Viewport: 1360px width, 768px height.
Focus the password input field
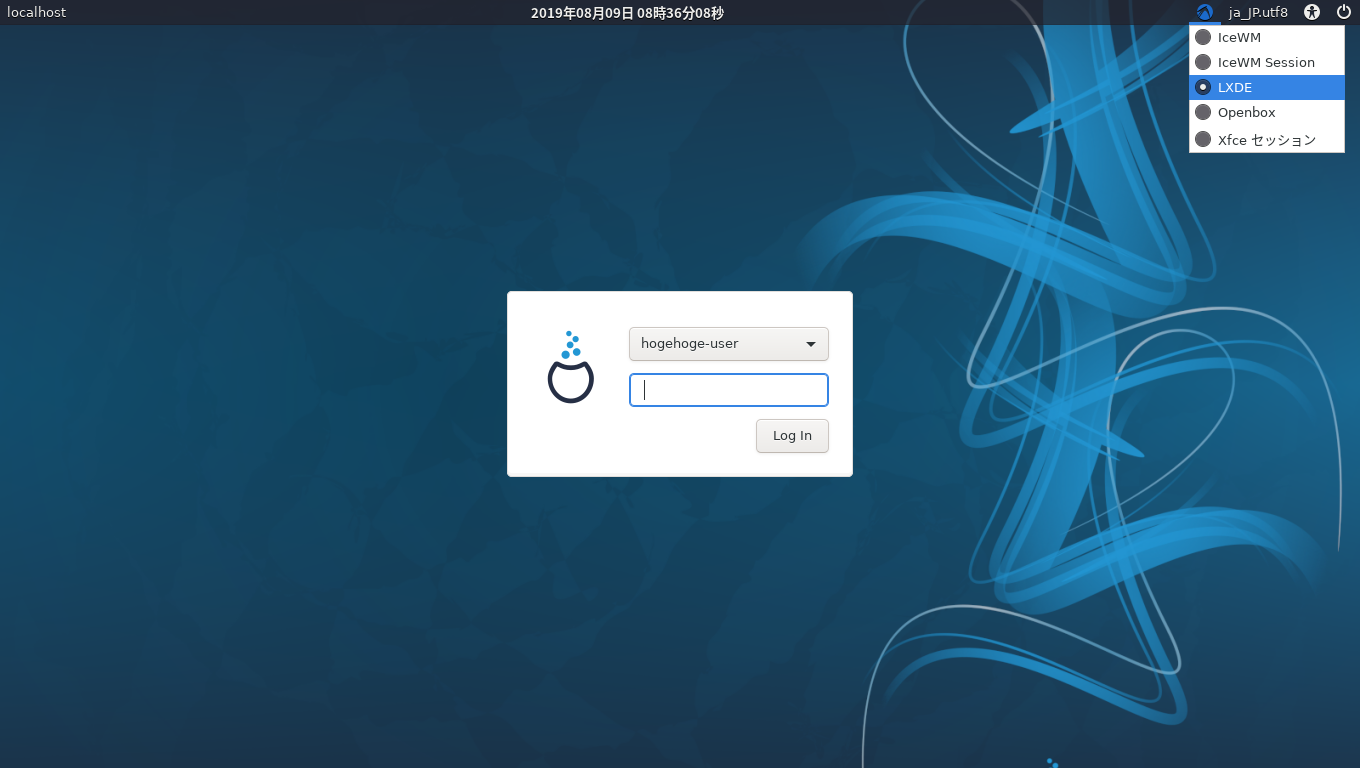pyautogui.click(x=728, y=390)
